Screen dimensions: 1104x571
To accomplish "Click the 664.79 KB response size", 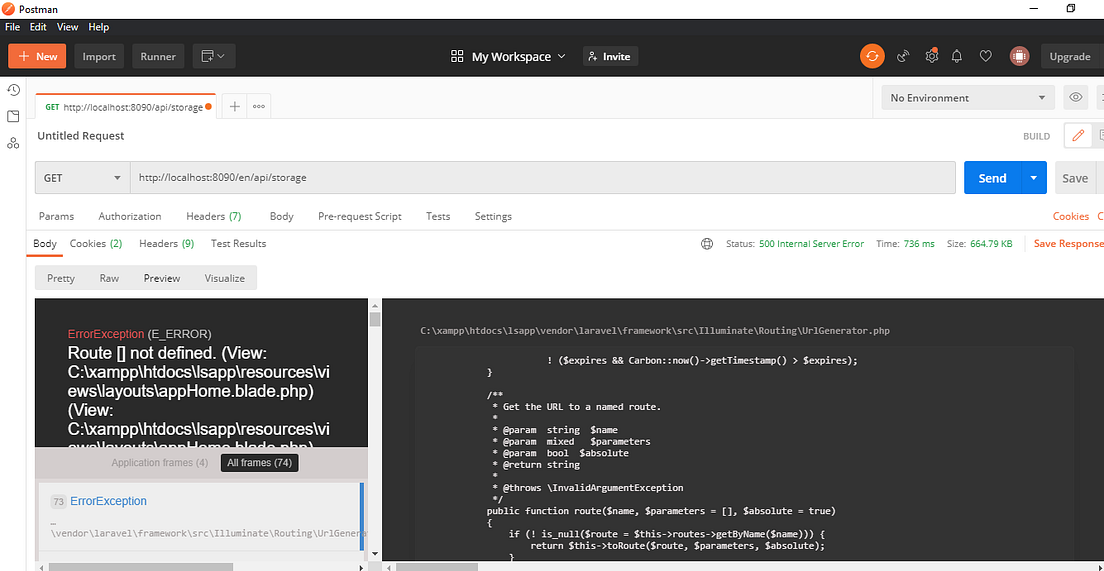I will tap(991, 244).
